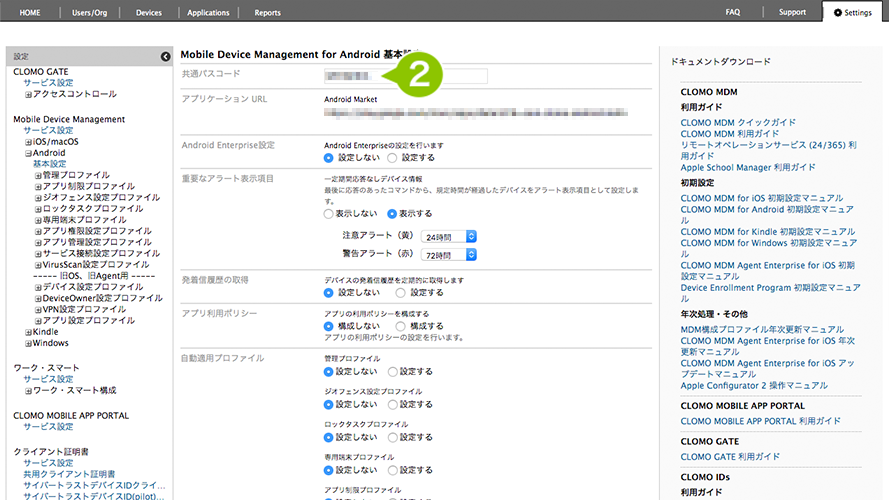Open CLOMO MDM 利用ガイド document

point(730,134)
